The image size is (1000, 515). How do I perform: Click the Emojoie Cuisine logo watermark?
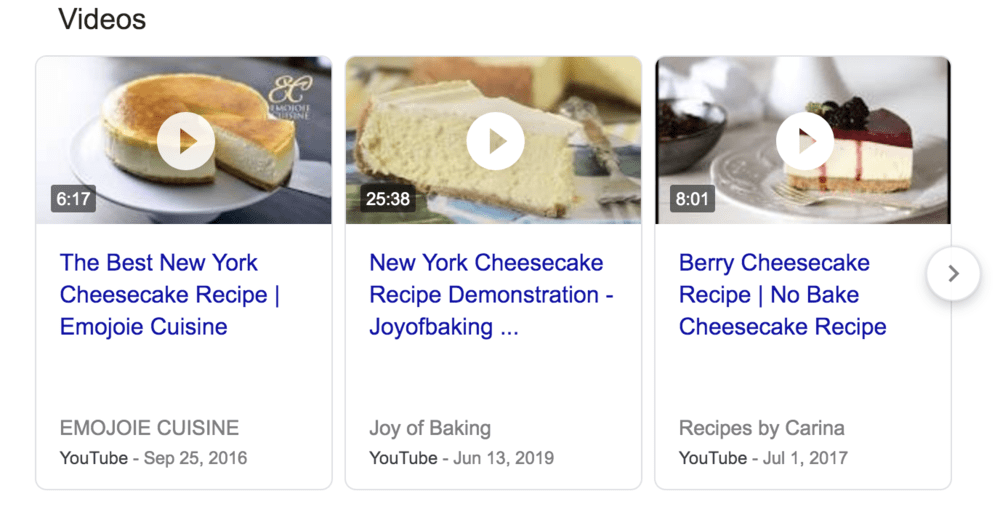point(288,97)
